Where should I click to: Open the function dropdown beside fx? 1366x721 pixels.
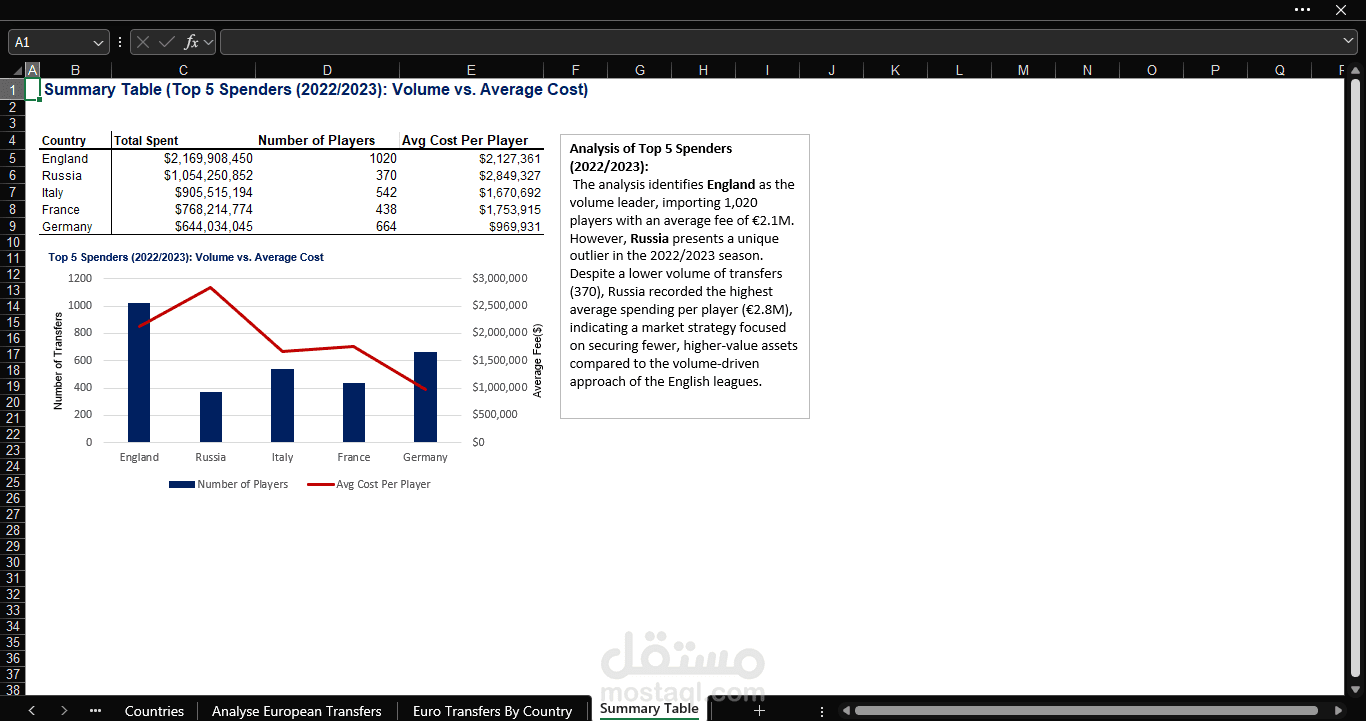pyautogui.click(x=208, y=43)
